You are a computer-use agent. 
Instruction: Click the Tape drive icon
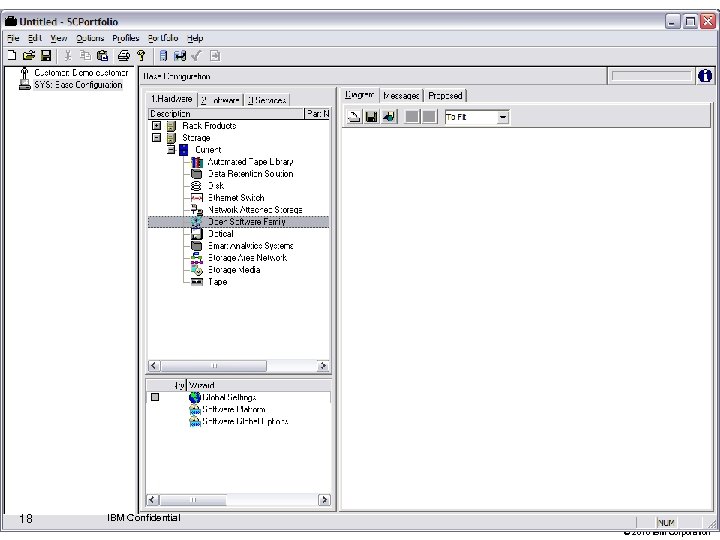coord(197,282)
